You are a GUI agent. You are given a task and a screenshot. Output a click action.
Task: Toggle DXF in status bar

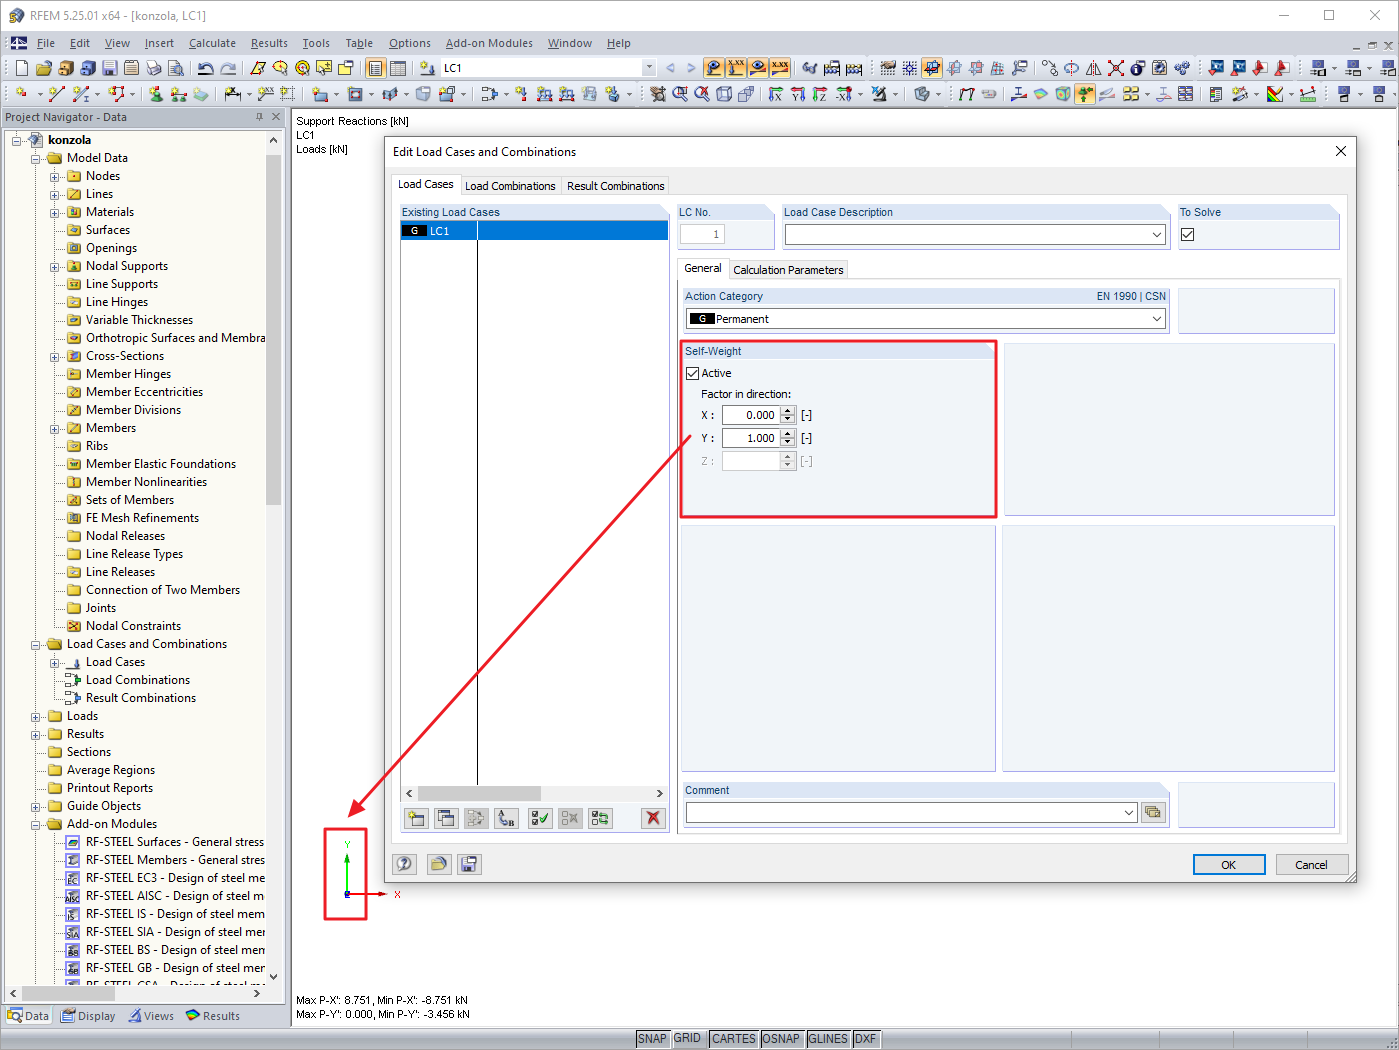865,1039
